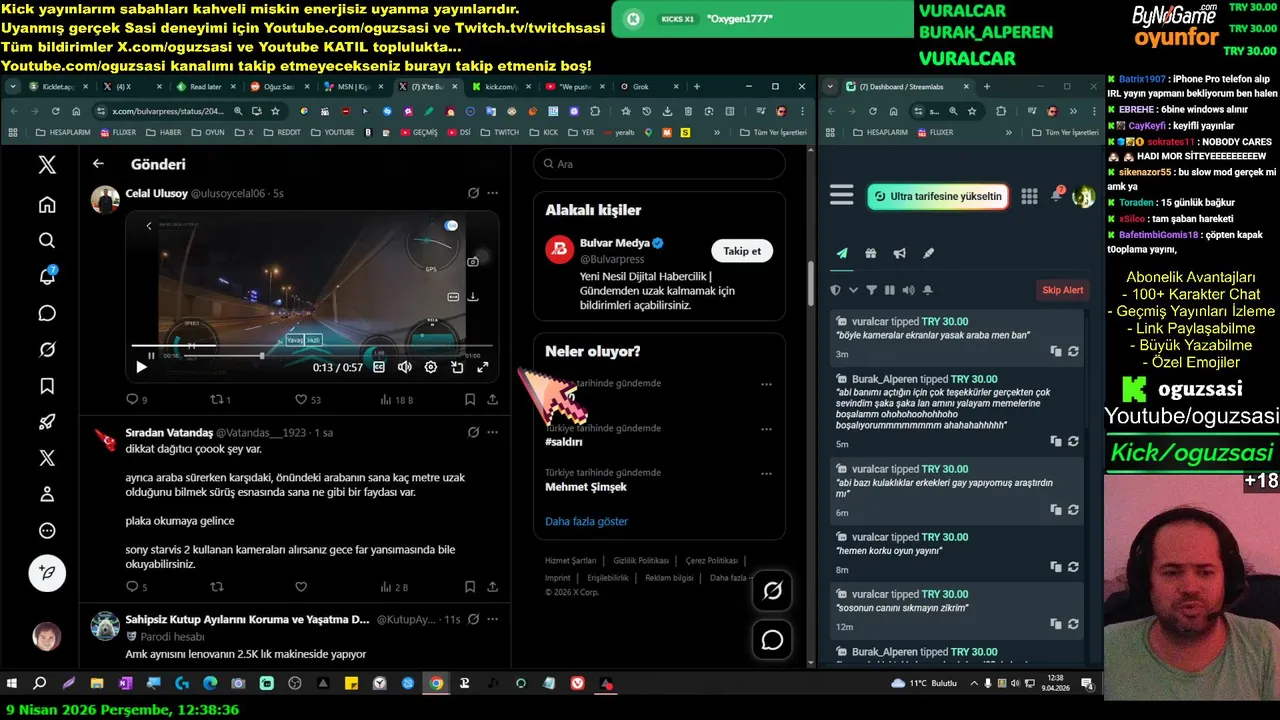Enter fullscreen on the tweet video

coord(482,367)
